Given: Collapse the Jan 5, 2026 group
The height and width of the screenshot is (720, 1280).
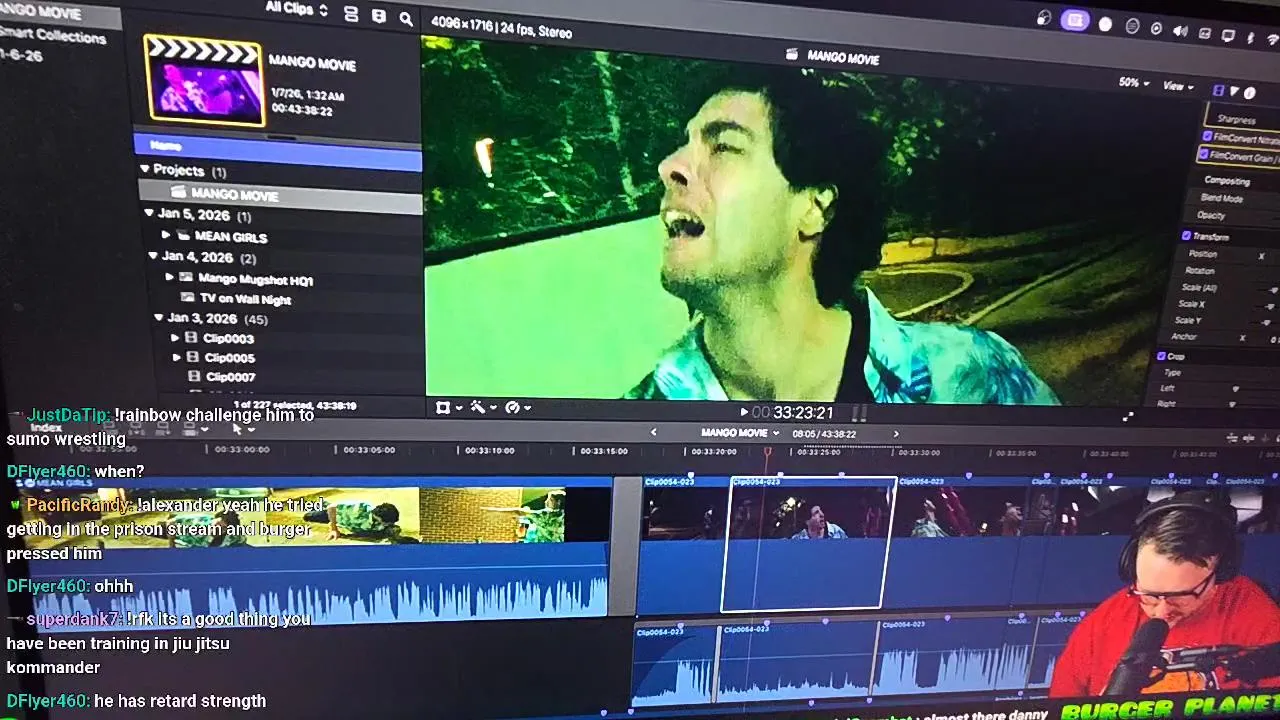Looking at the screenshot, I should 149,213.
